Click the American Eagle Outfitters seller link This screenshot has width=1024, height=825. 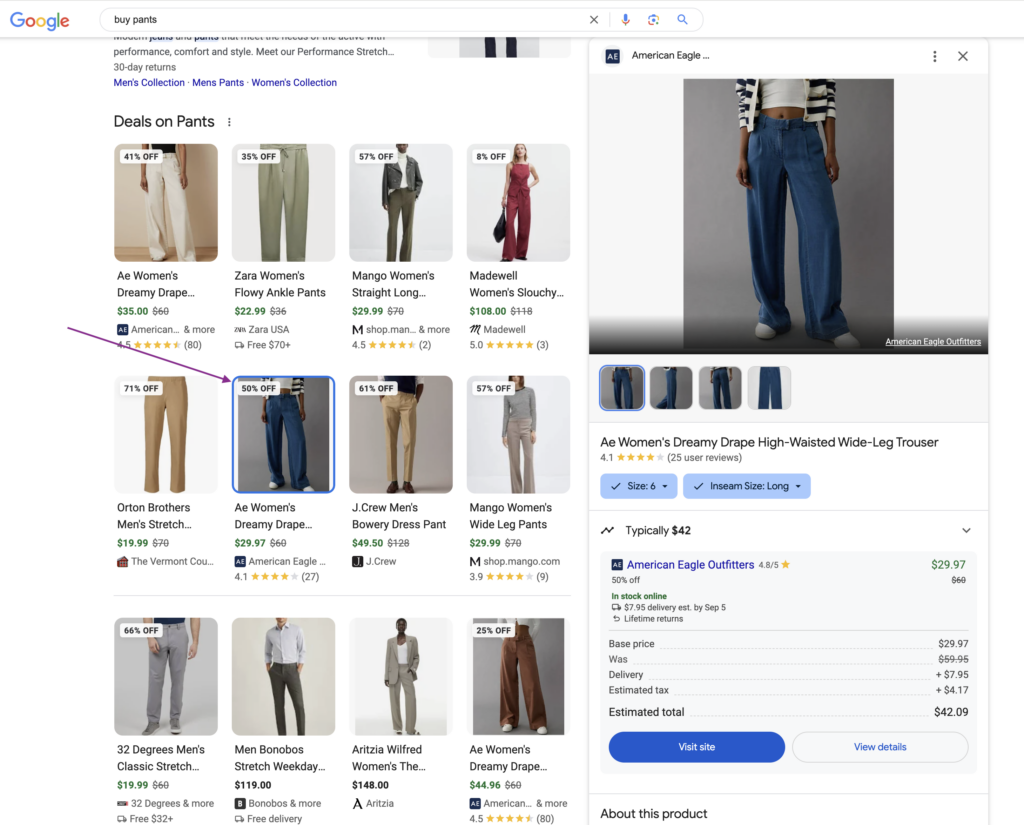tap(690, 565)
